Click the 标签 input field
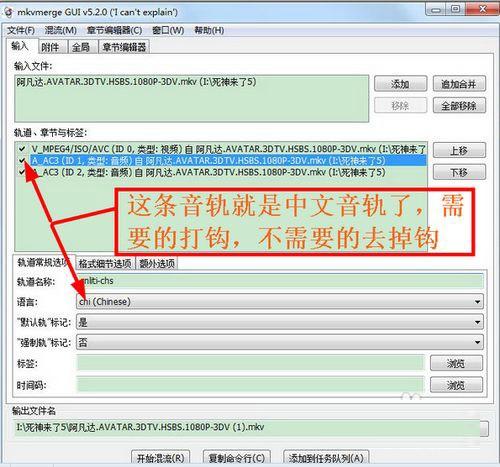The image size is (500, 467). pyautogui.click(x=250, y=363)
